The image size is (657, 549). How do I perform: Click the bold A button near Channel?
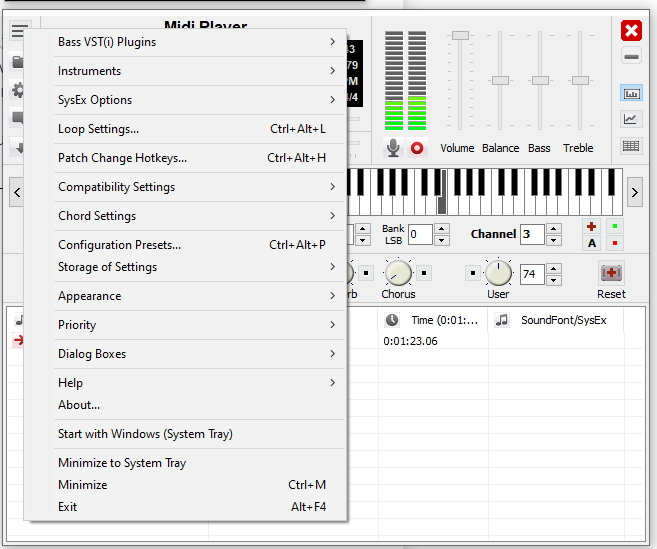coord(591,243)
